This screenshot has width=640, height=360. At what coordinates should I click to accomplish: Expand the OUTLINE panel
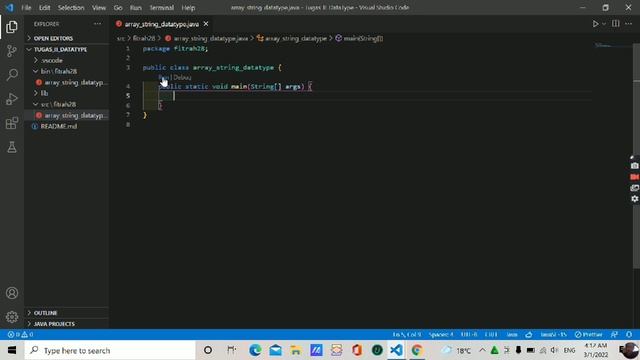67,313
